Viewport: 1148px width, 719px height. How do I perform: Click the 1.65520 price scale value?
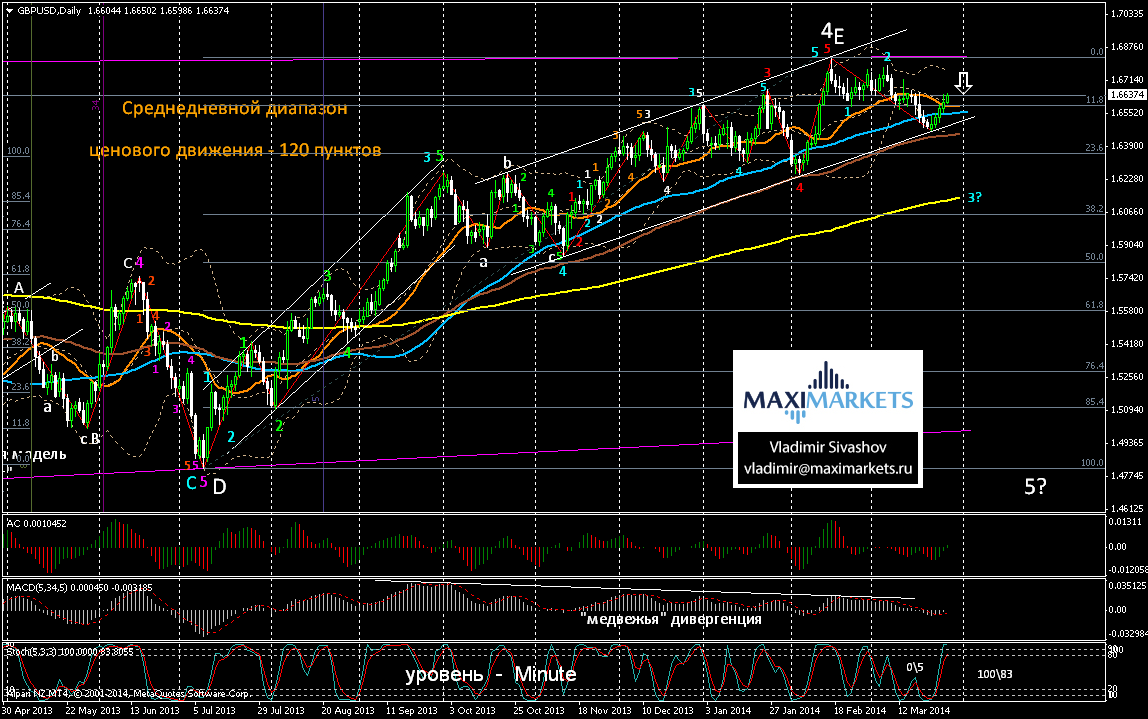pyautogui.click(x=1128, y=113)
